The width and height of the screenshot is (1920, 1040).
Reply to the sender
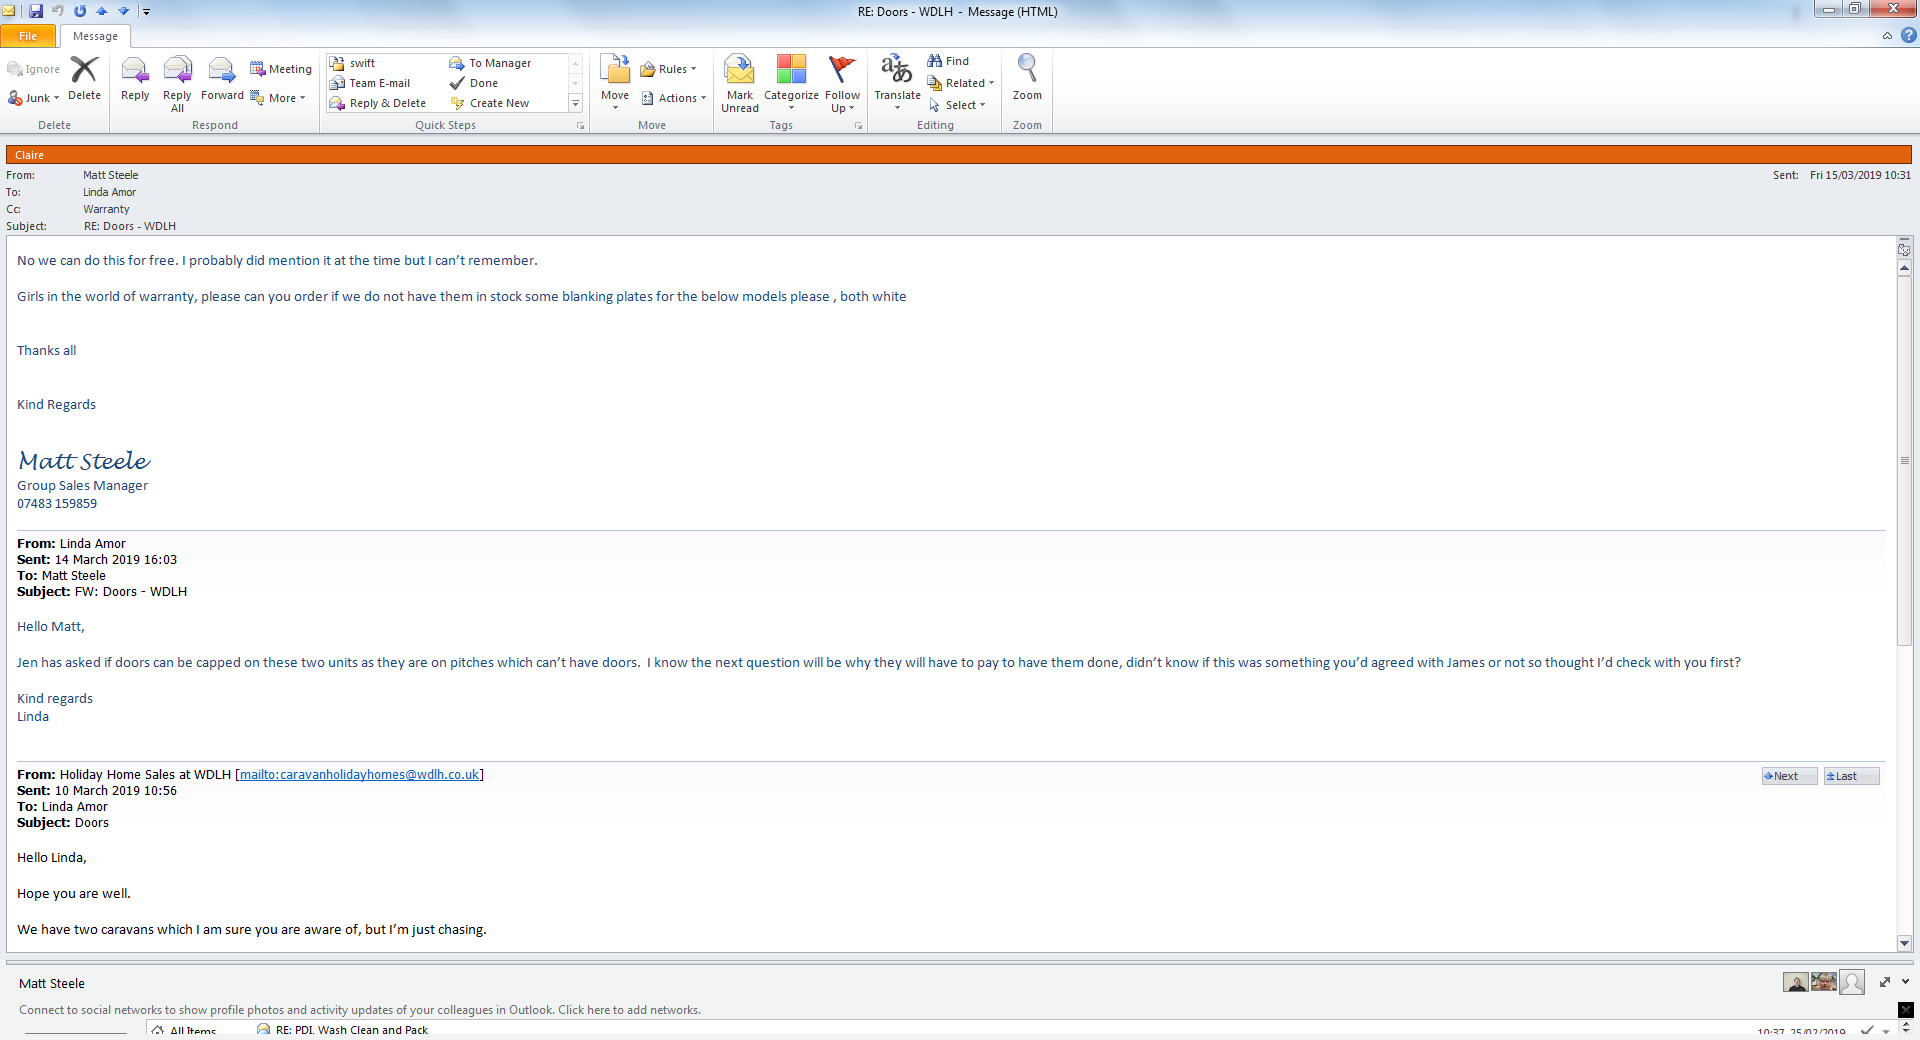135,79
